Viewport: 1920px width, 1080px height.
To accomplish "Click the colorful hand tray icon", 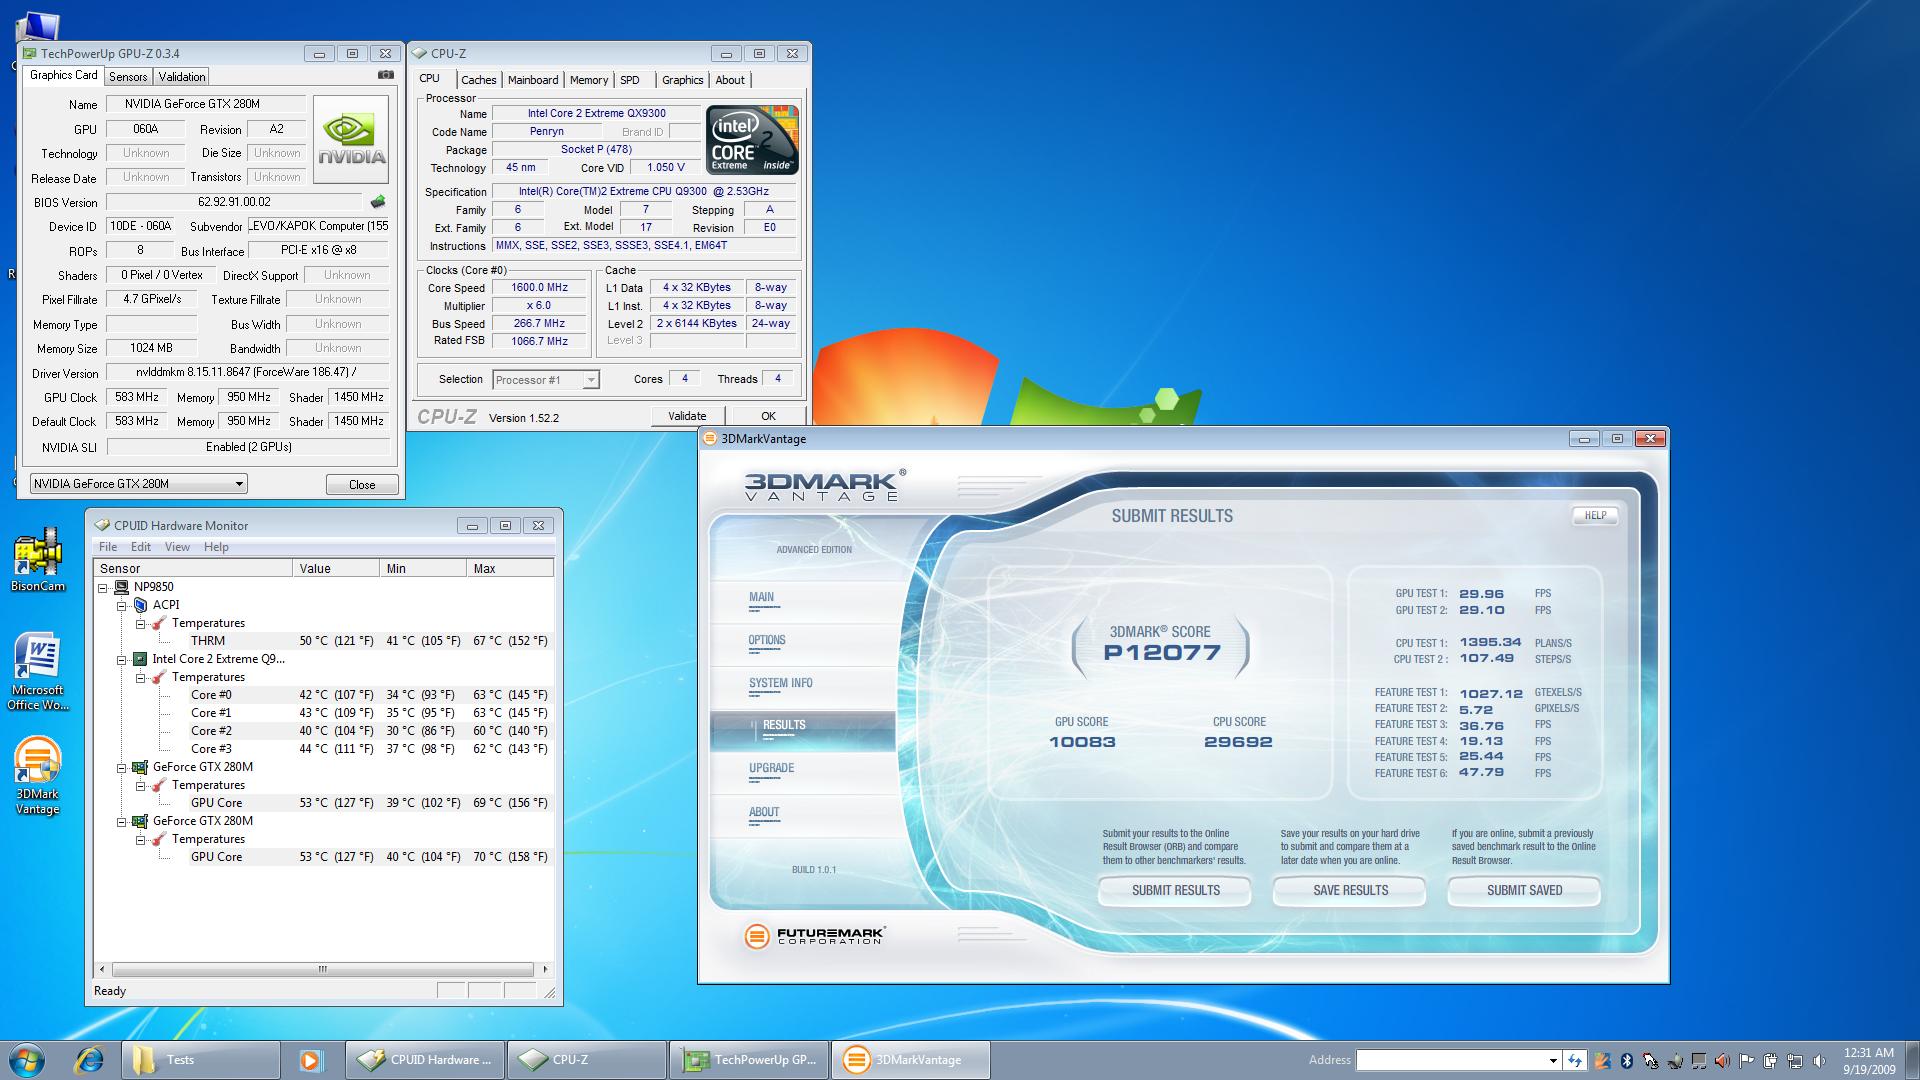I will pyautogui.click(x=1602, y=1061).
